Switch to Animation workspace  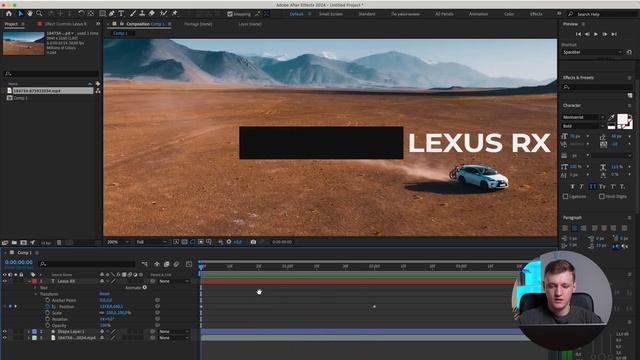coord(478,14)
